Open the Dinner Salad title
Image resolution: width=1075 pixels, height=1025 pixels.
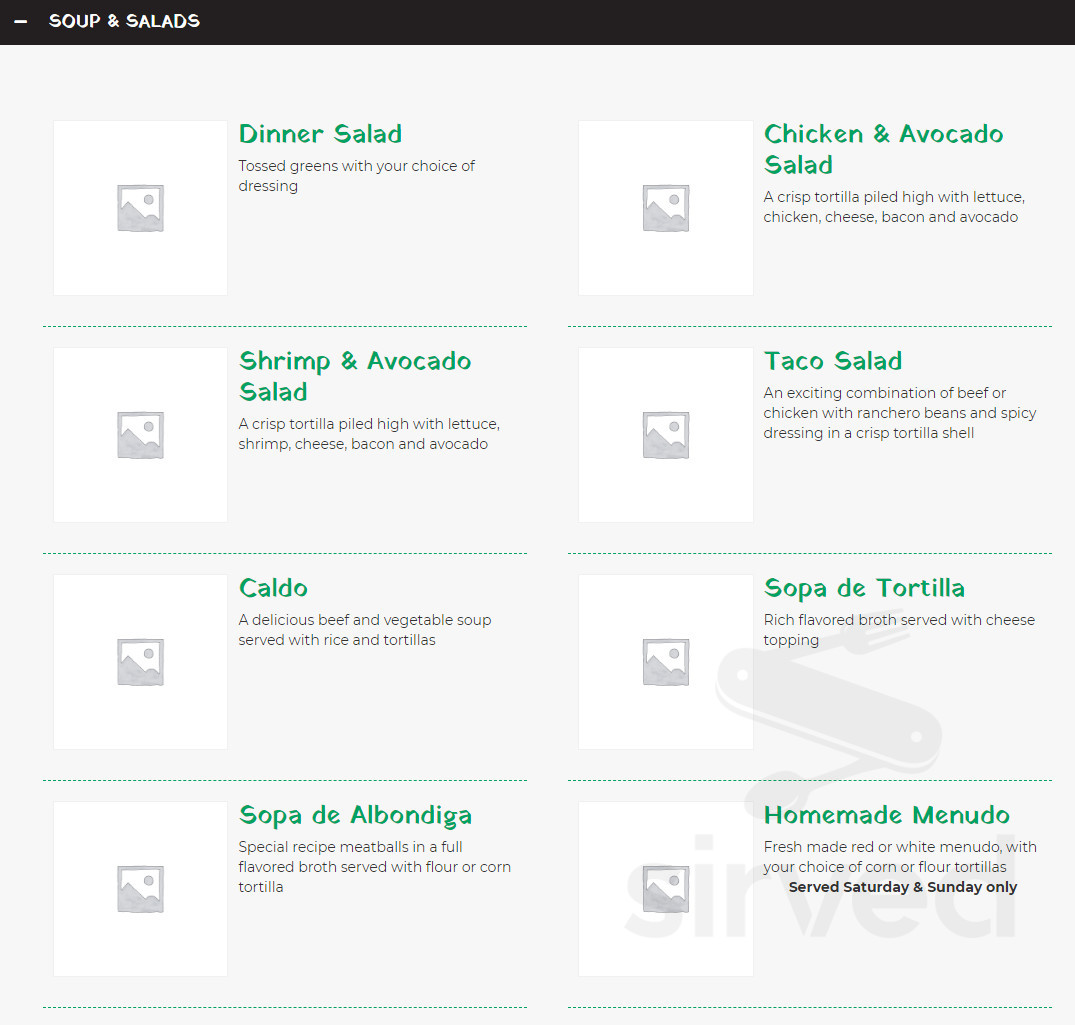(320, 134)
